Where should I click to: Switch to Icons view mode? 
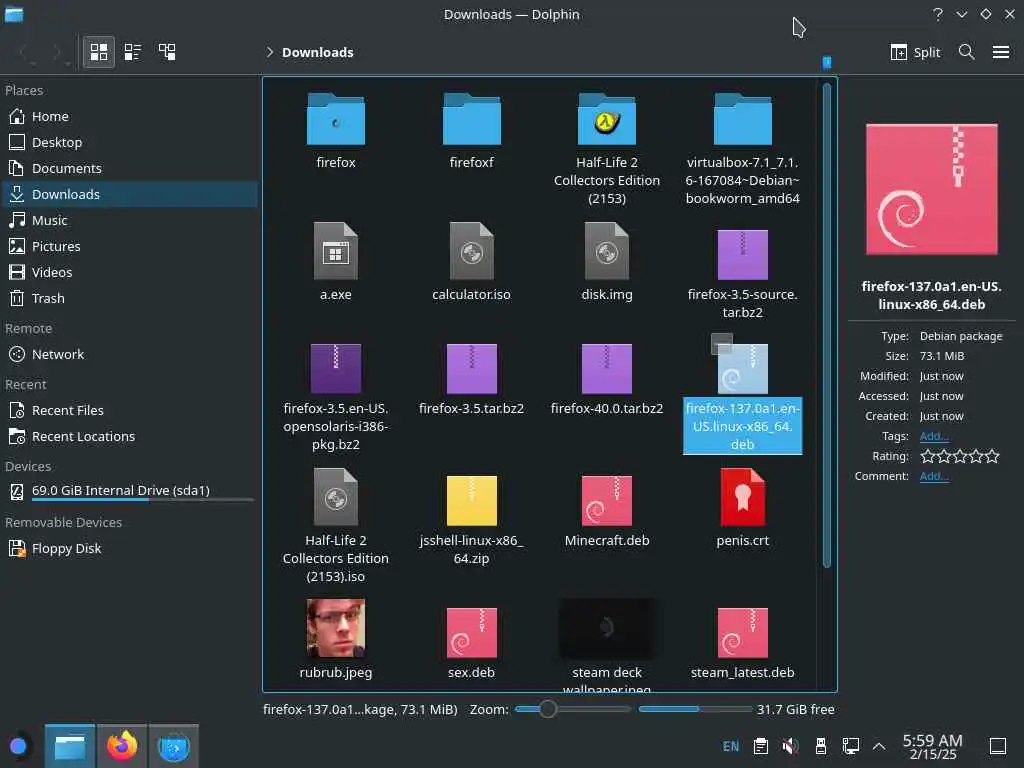pos(99,52)
